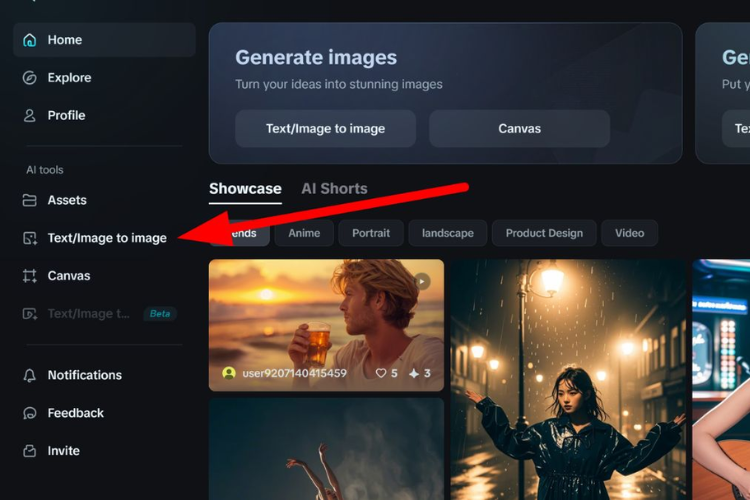Screen dimensions: 750x500
Task: Switch to the AI Shorts tab
Action: point(334,189)
